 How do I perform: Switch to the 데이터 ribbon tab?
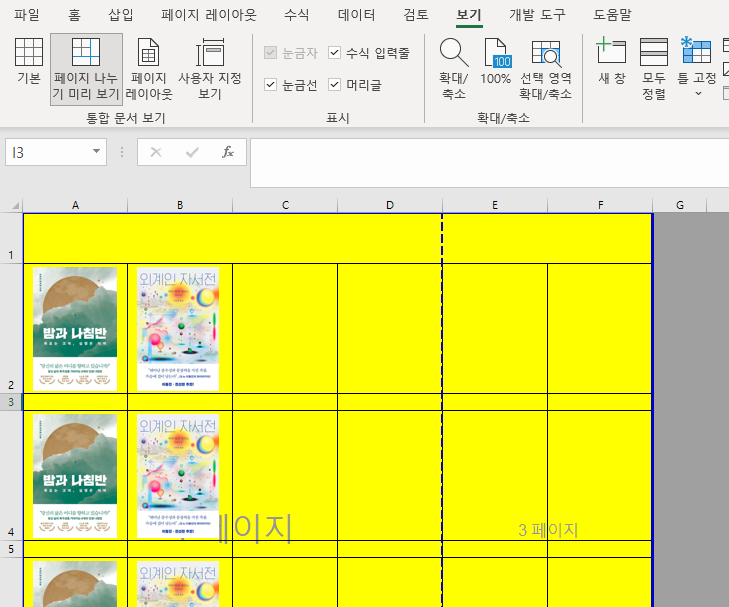[x=357, y=15]
